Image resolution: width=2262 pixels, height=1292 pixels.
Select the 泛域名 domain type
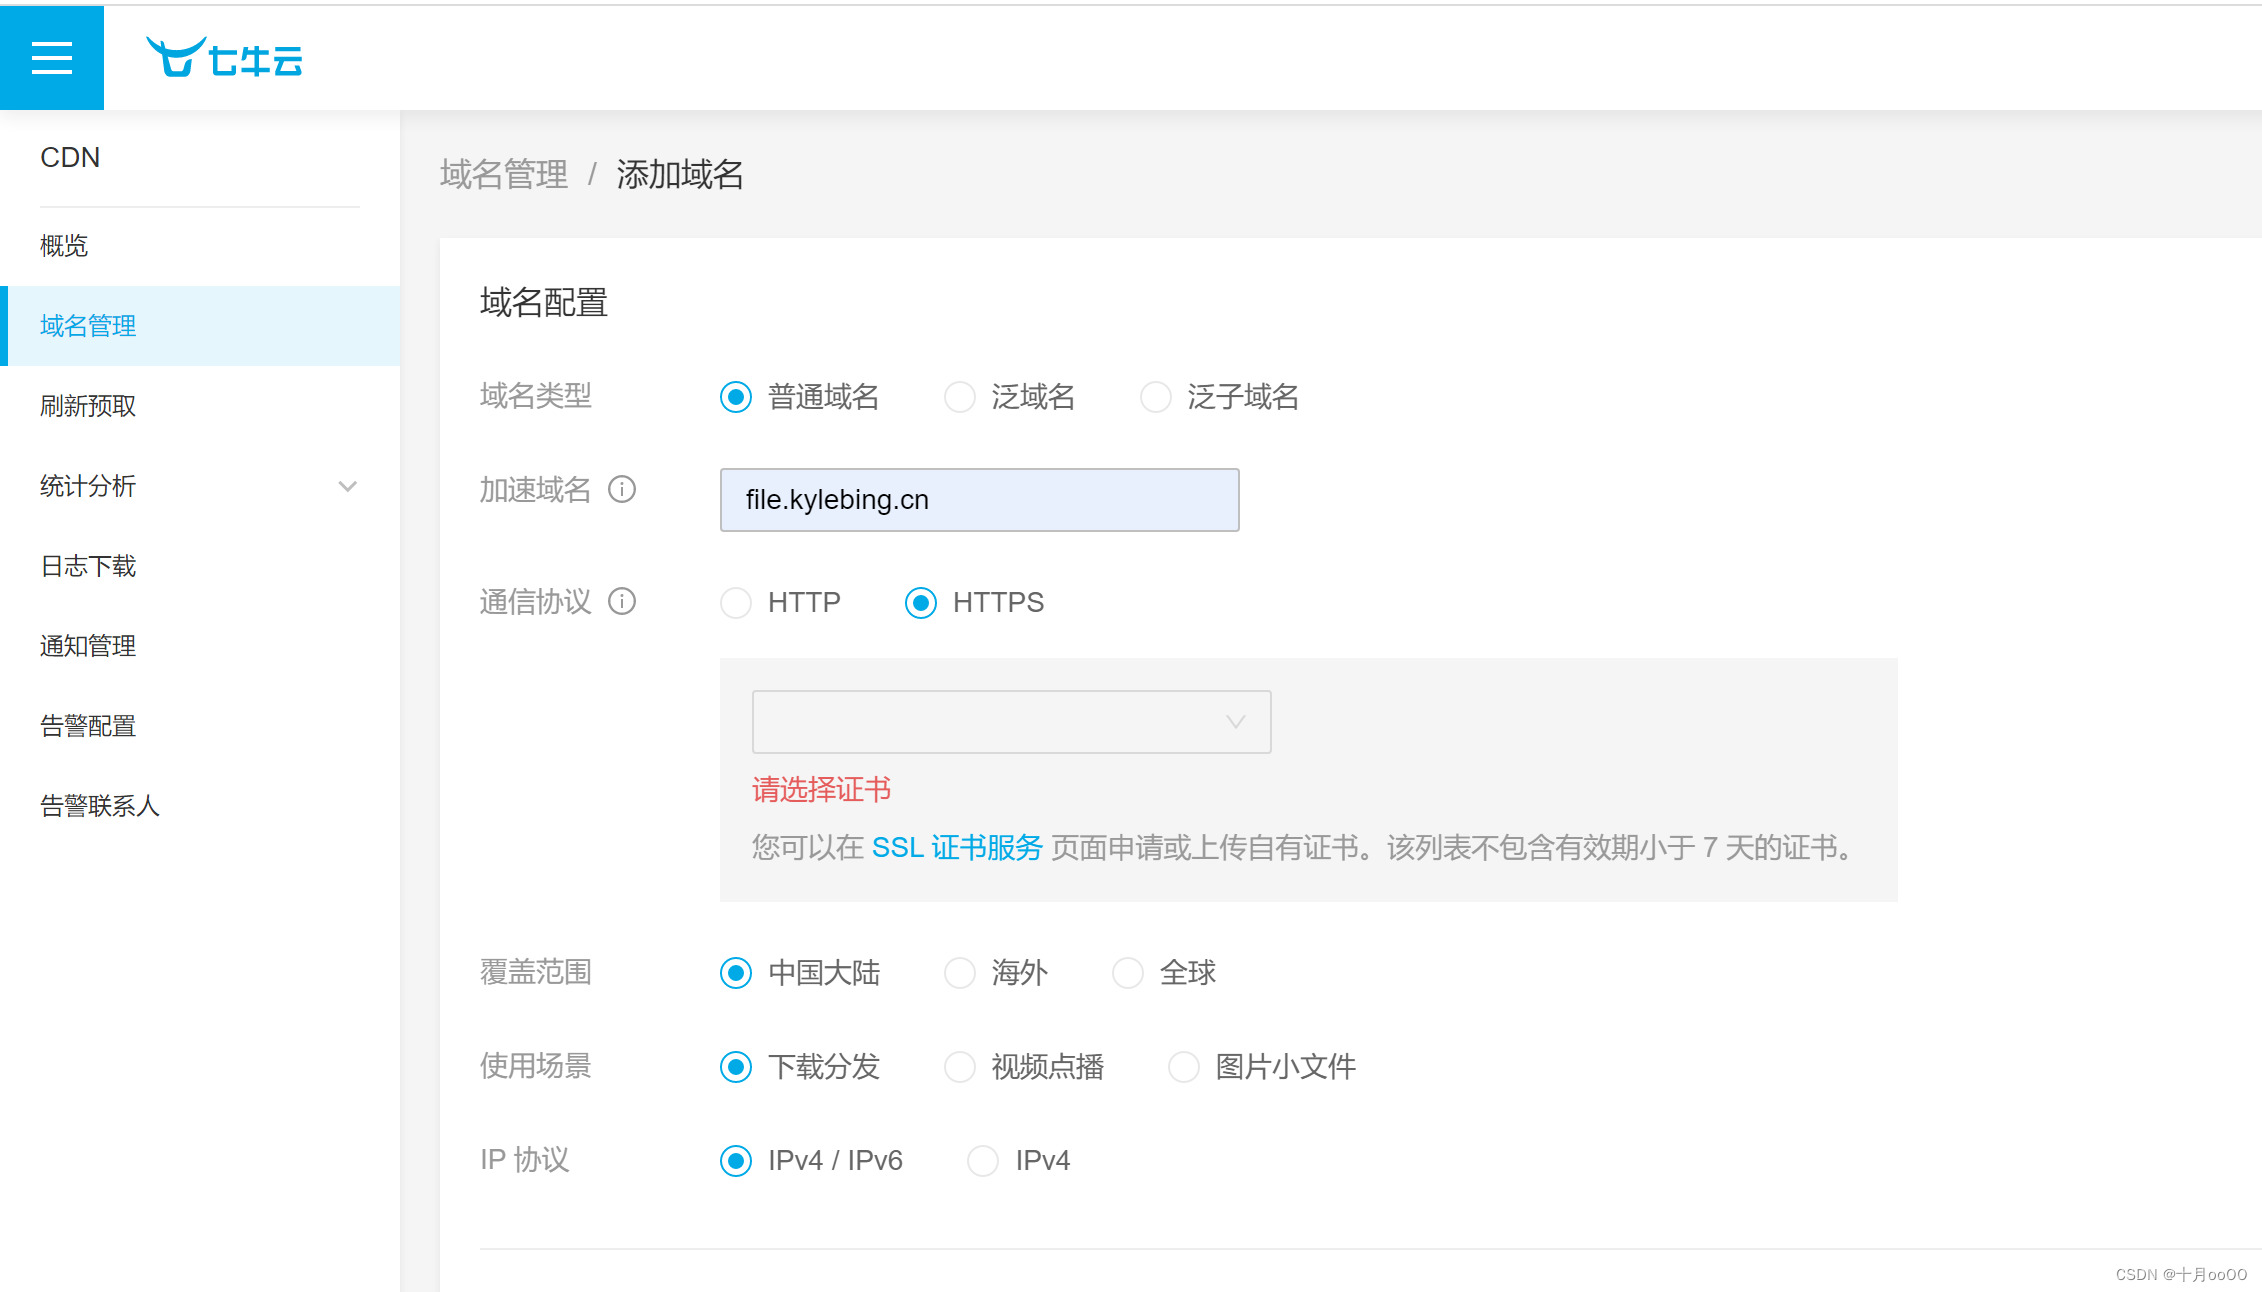960,397
